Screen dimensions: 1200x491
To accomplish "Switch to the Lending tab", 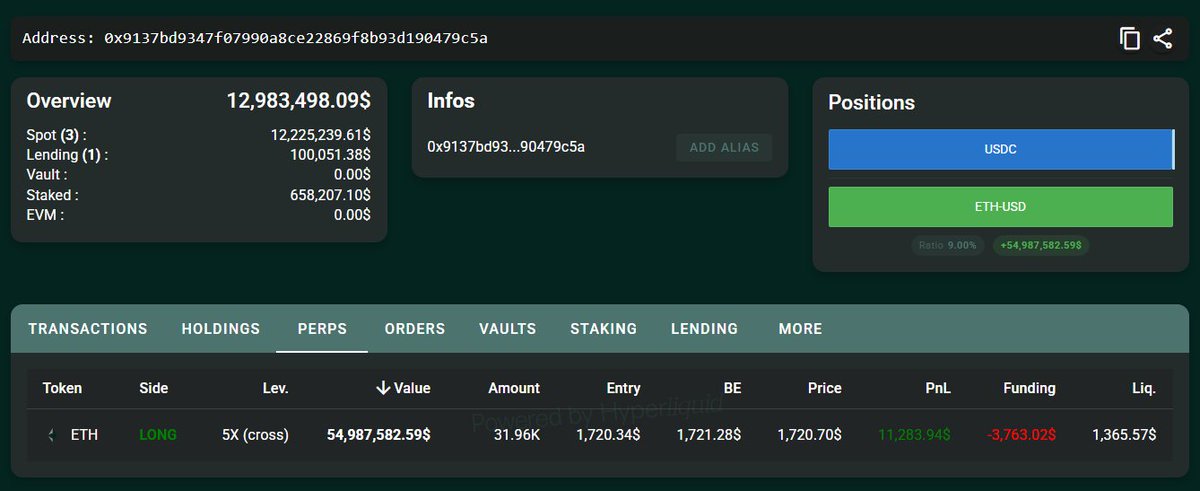I will pyautogui.click(x=705, y=329).
